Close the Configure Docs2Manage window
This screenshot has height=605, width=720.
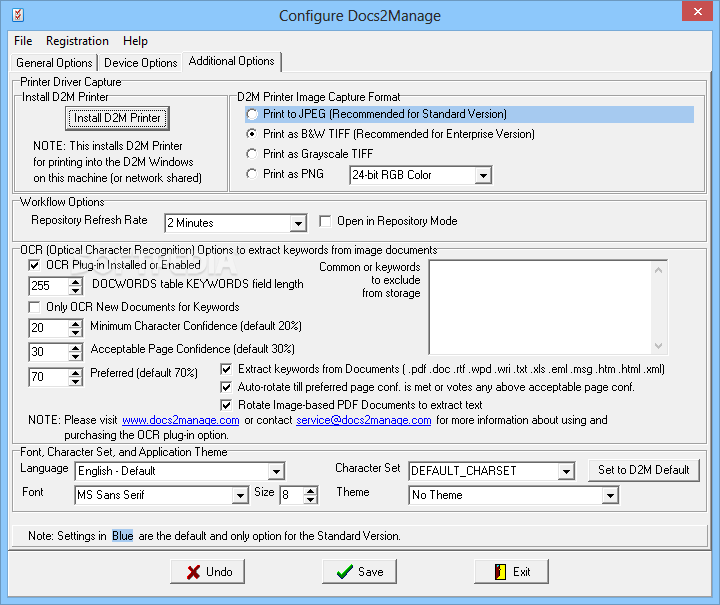697,11
